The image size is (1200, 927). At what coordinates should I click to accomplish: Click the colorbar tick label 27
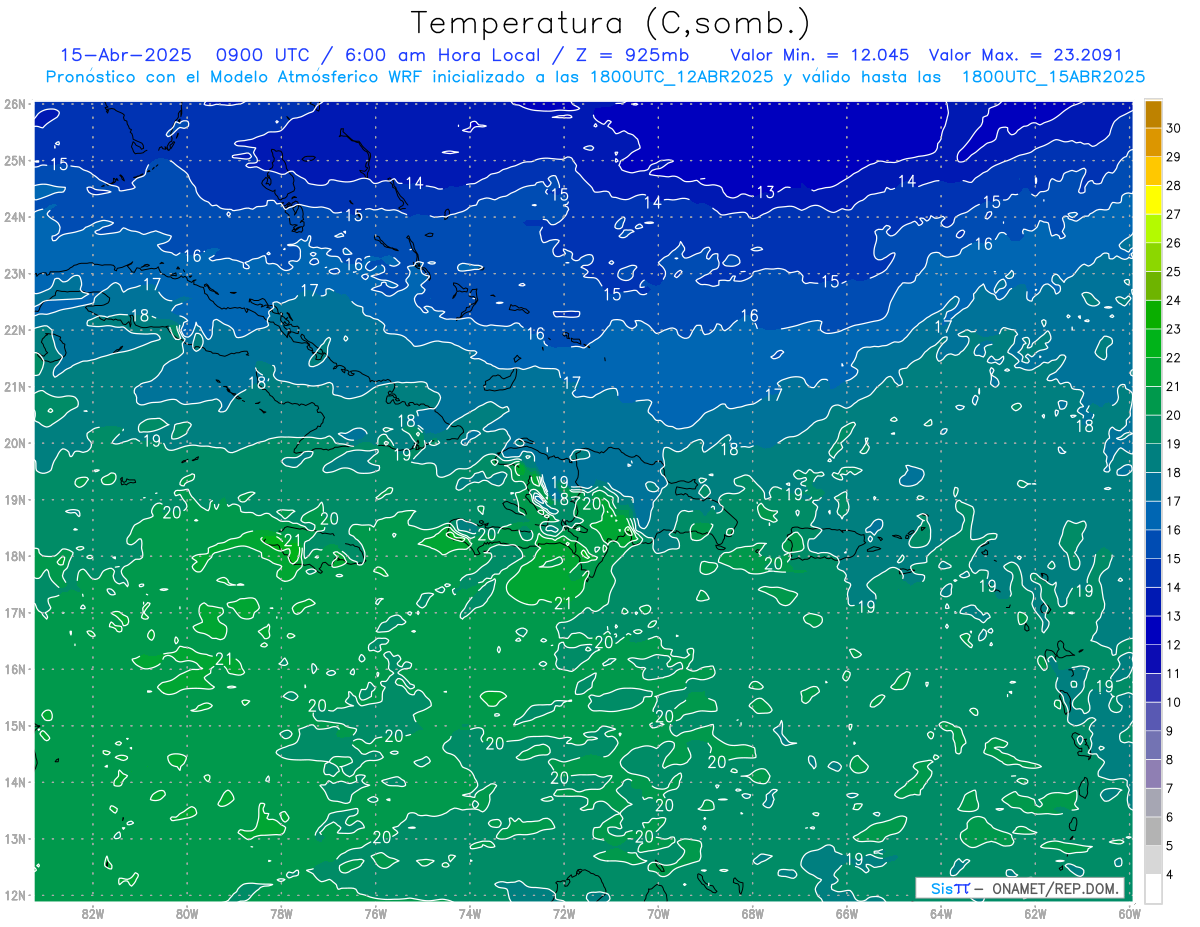pyautogui.click(x=1174, y=214)
